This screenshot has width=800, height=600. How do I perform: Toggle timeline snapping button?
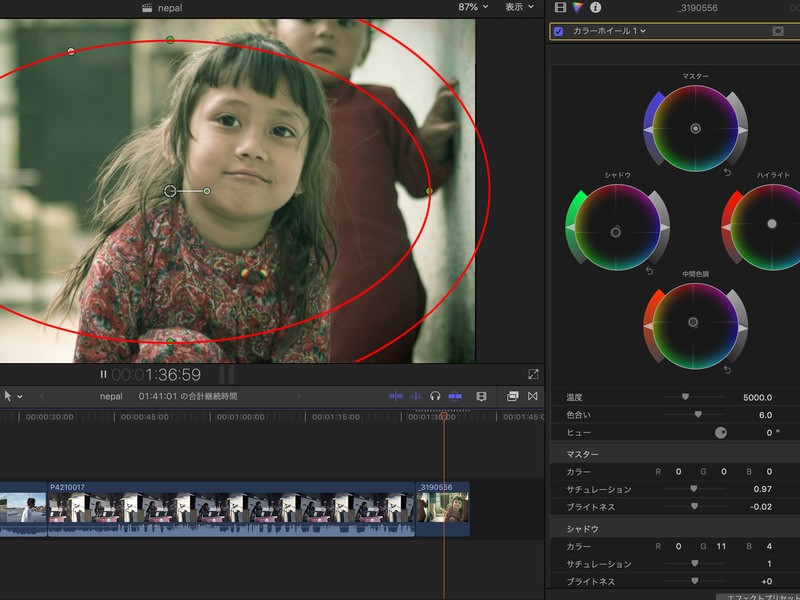(x=456, y=396)
